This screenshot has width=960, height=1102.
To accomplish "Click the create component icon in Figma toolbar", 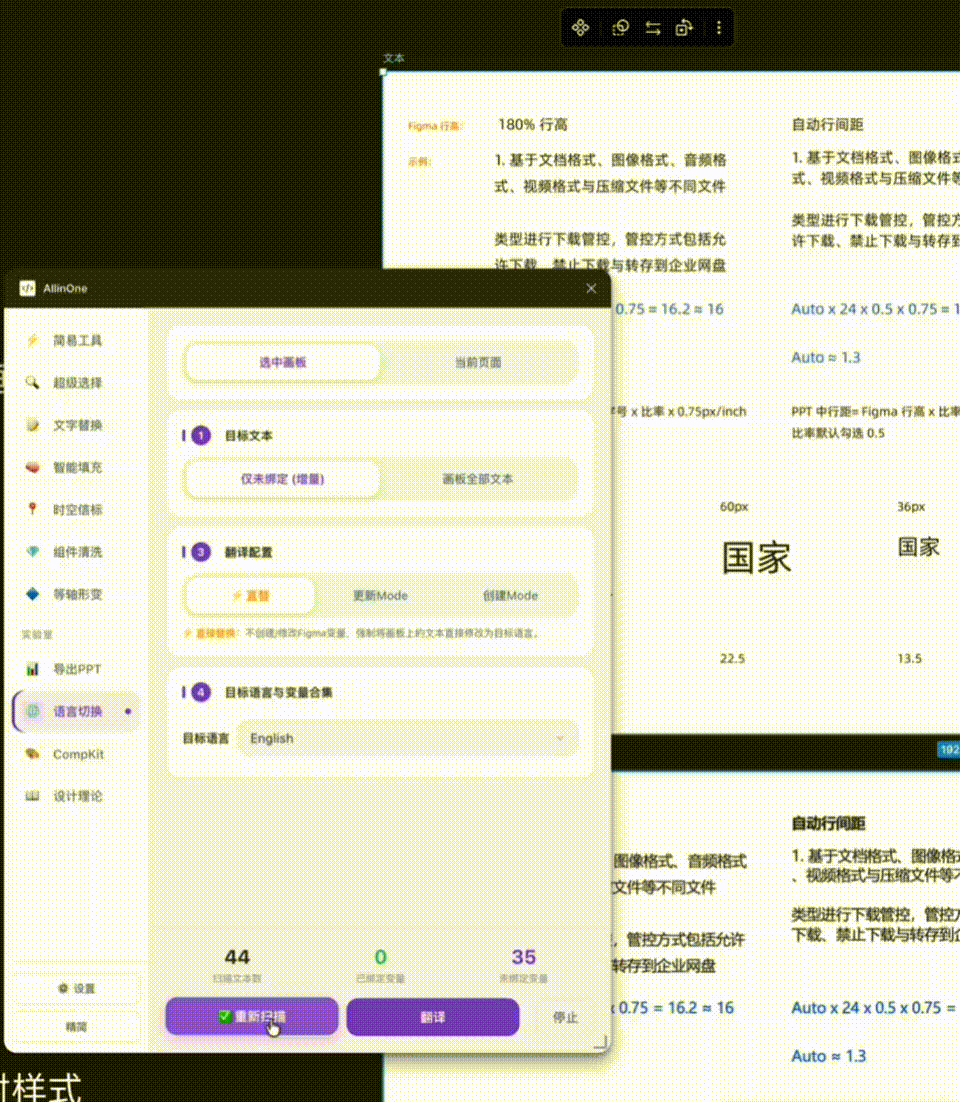I will (580, 28).
